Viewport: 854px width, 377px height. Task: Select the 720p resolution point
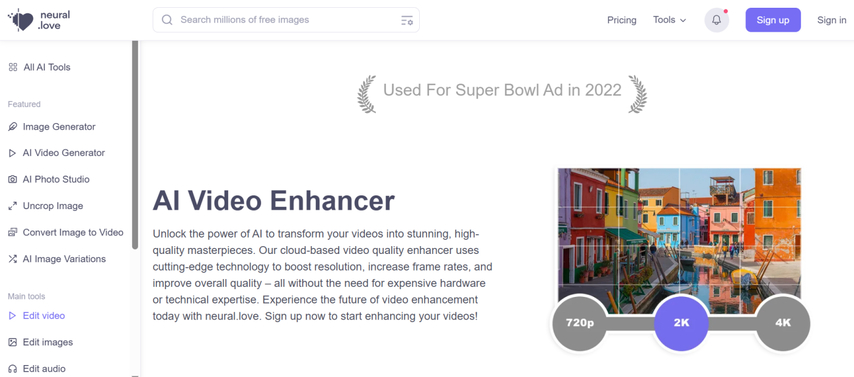point(580,323)
